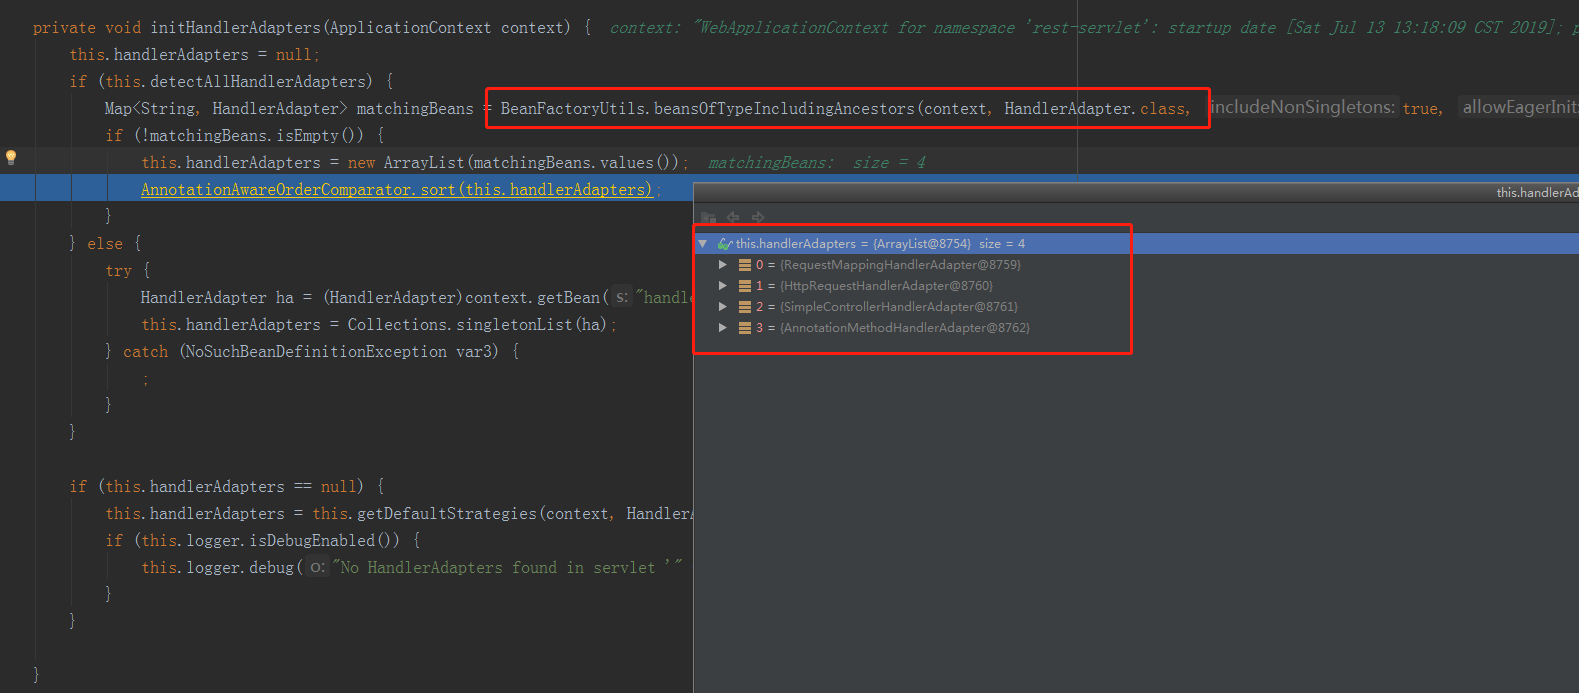Click the back arrow in the evaluate popup
1579x693 pixels.
coord(733,217)
